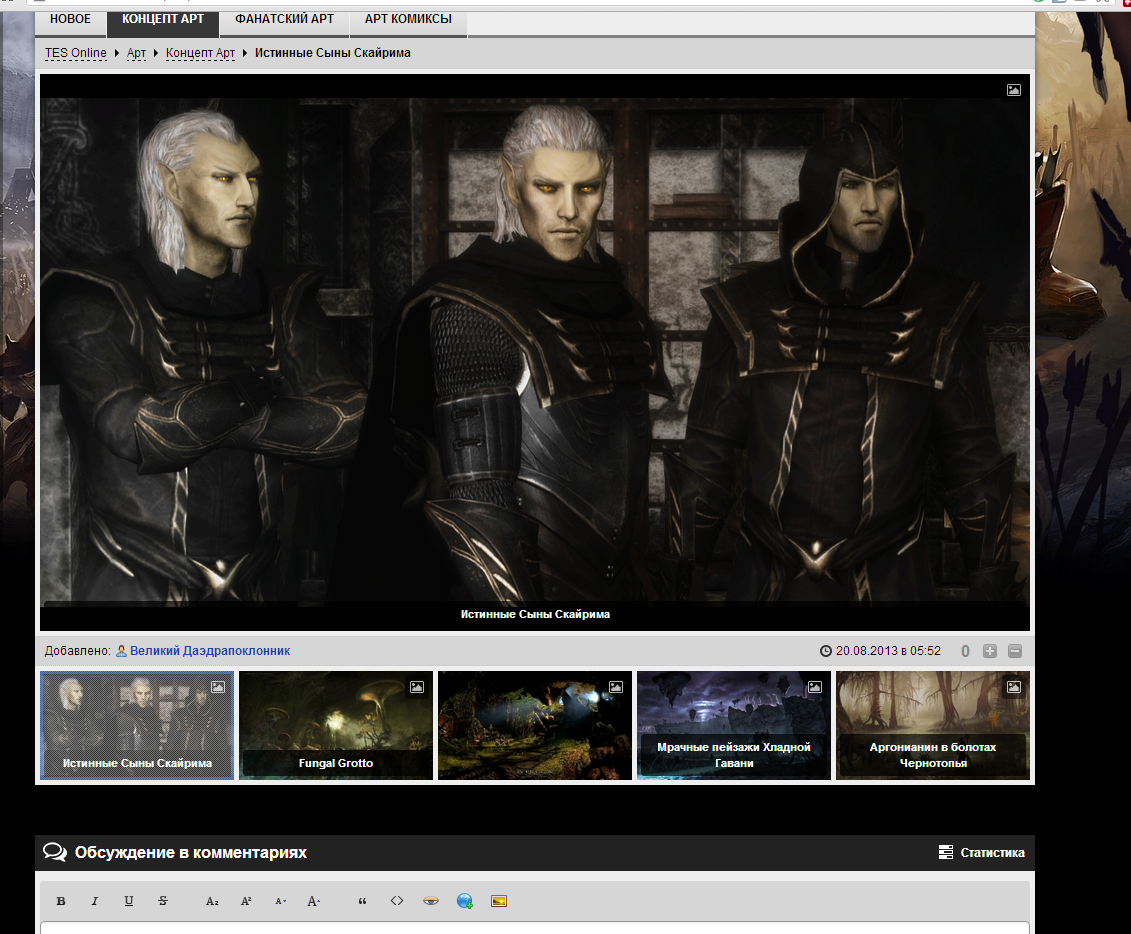Viewport: 1131px width, 934px height.
Task: Click the plus vote button
Action: pos(990,651)
